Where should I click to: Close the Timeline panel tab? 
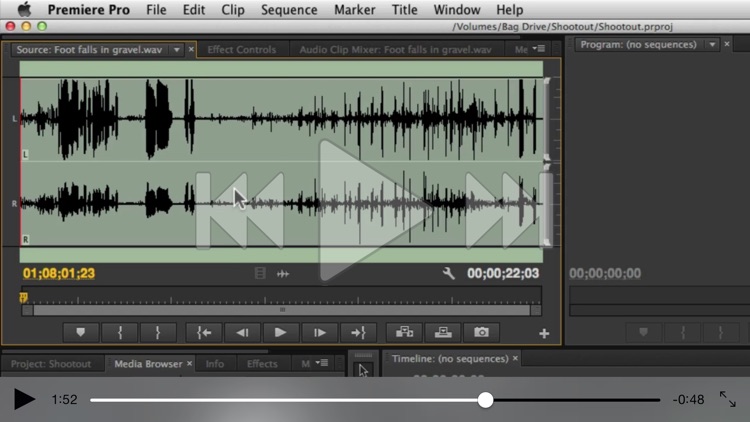pyautogui.click(x=515, y=358)
